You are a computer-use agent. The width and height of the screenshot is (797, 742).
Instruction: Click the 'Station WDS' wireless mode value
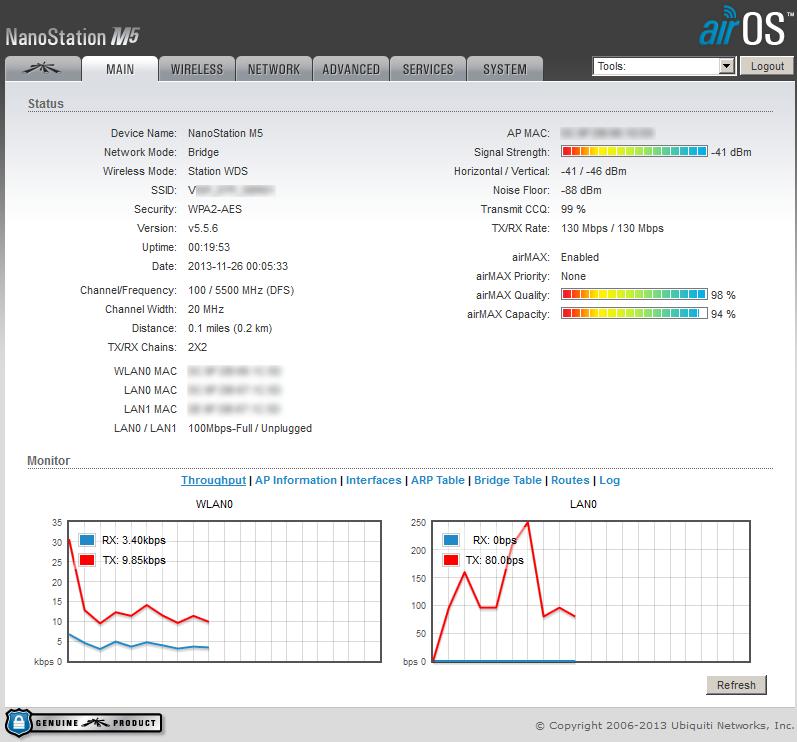[218, 171]
